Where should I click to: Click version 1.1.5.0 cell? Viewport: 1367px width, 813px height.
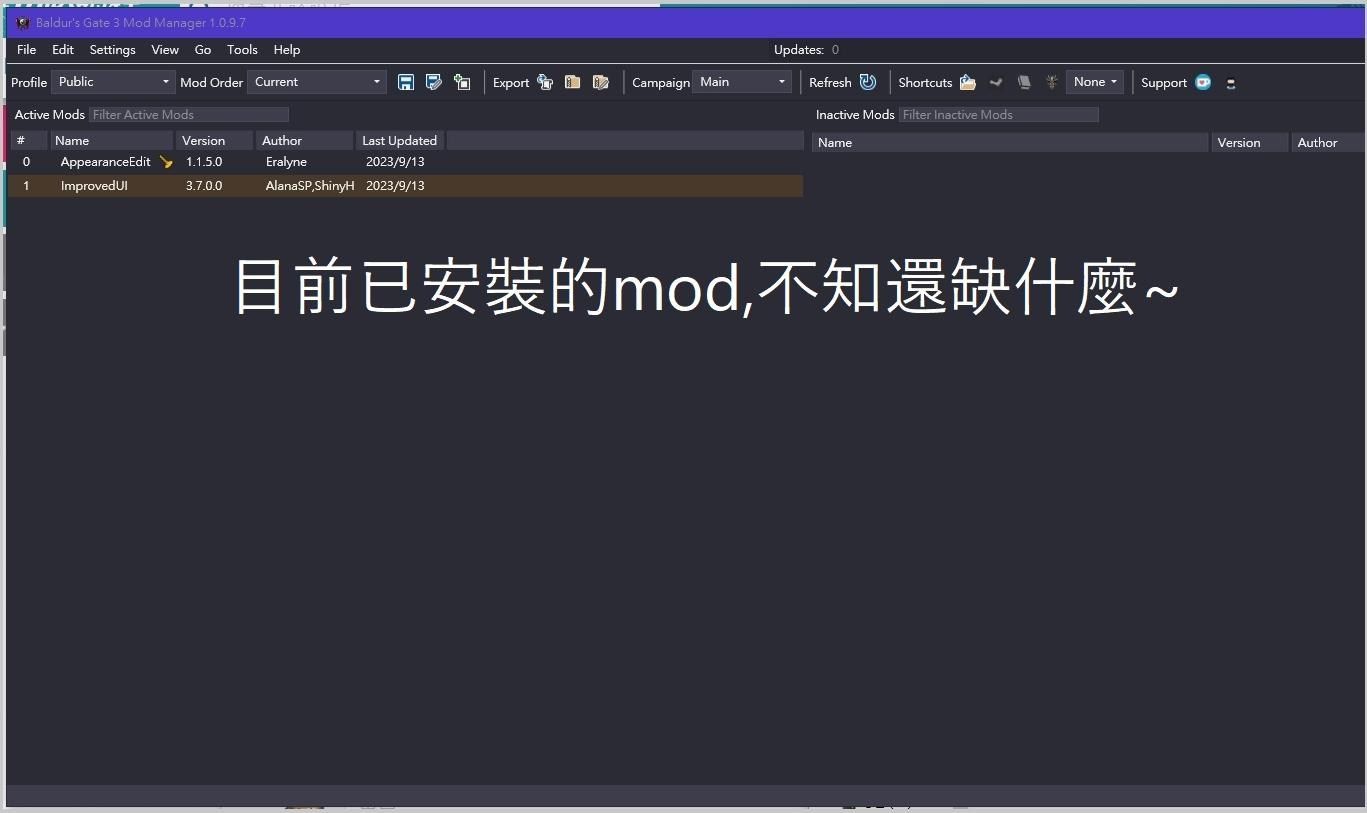click(x=204, y=162)
